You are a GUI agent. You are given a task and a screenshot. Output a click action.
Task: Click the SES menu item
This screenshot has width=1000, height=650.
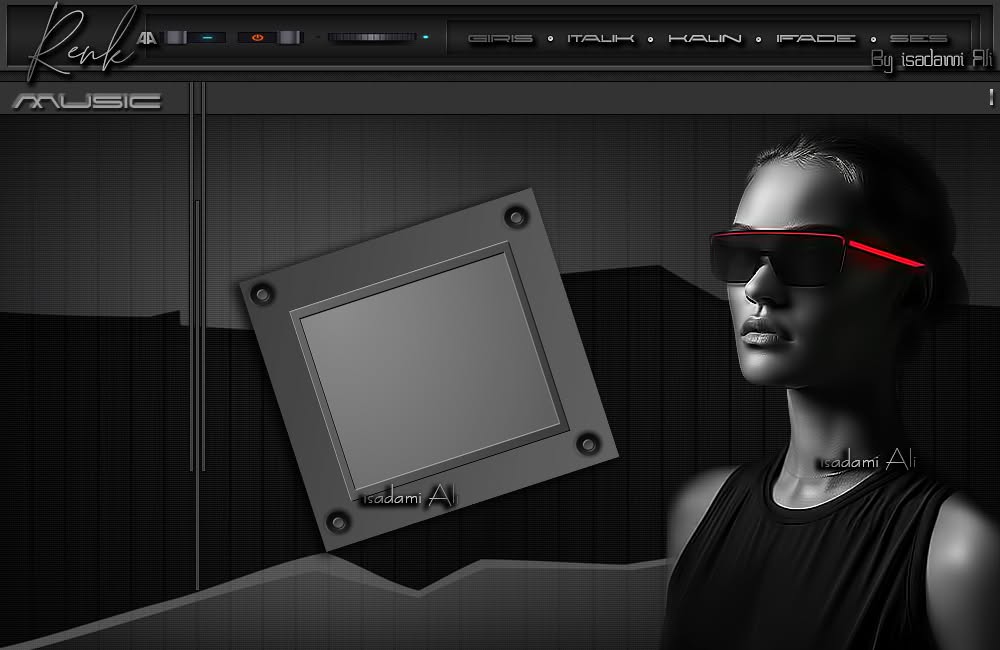tap(918, 39)
